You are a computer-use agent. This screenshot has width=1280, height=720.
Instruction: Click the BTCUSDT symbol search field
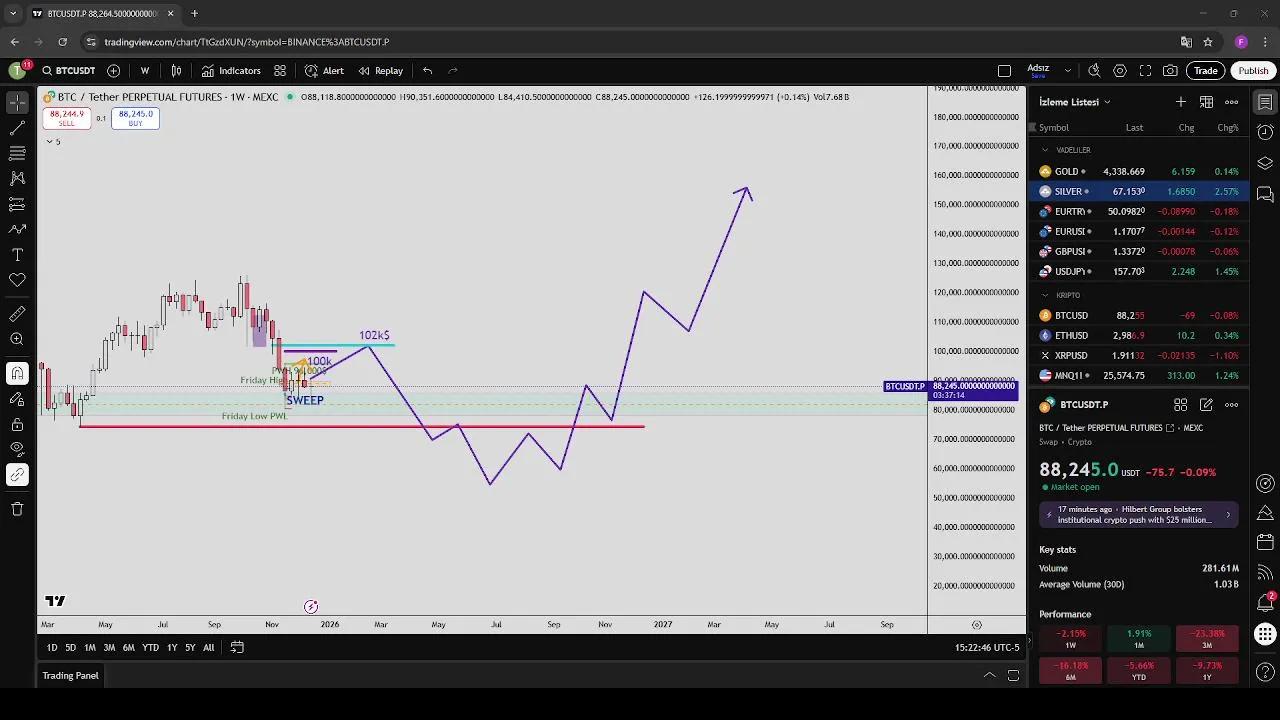[x=68, y=71]
